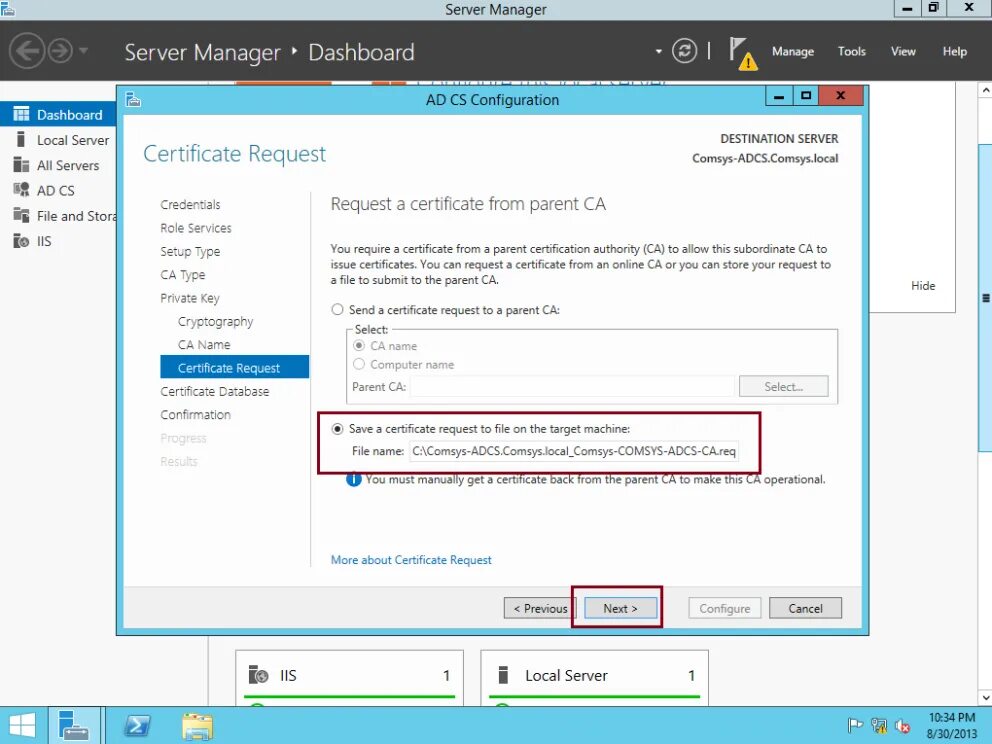
Task: Open the dropdown arrow left of Refresh
Action: (659, 51)
